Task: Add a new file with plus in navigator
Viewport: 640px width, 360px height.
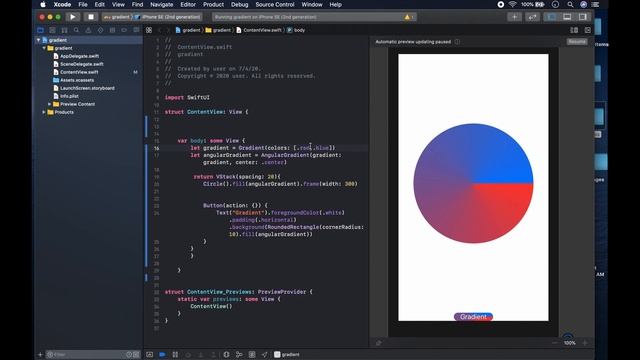Action: [40, 354]
